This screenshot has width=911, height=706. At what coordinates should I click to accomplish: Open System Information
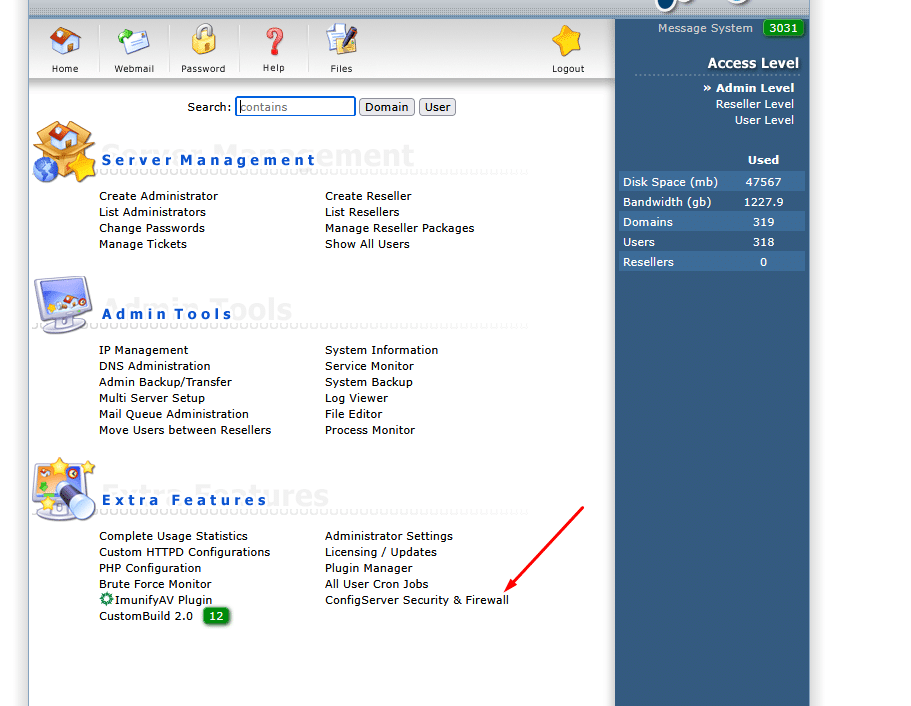tap(381, 350)
